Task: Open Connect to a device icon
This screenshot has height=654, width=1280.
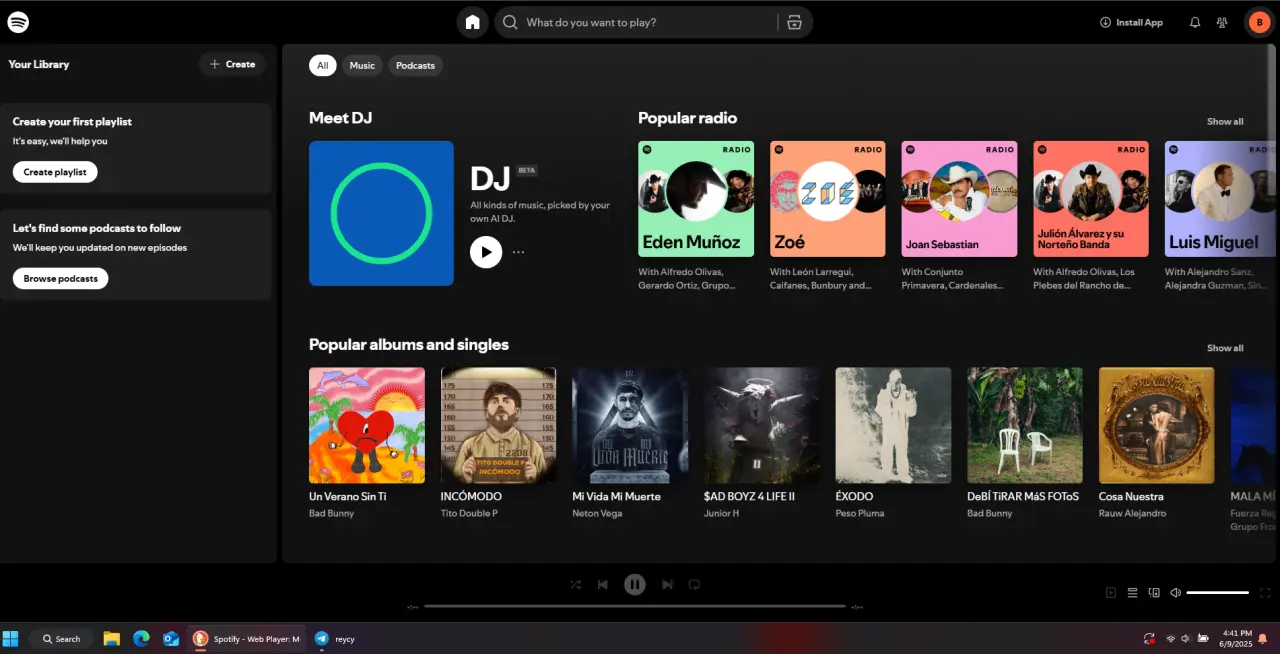Action: 1154,593
